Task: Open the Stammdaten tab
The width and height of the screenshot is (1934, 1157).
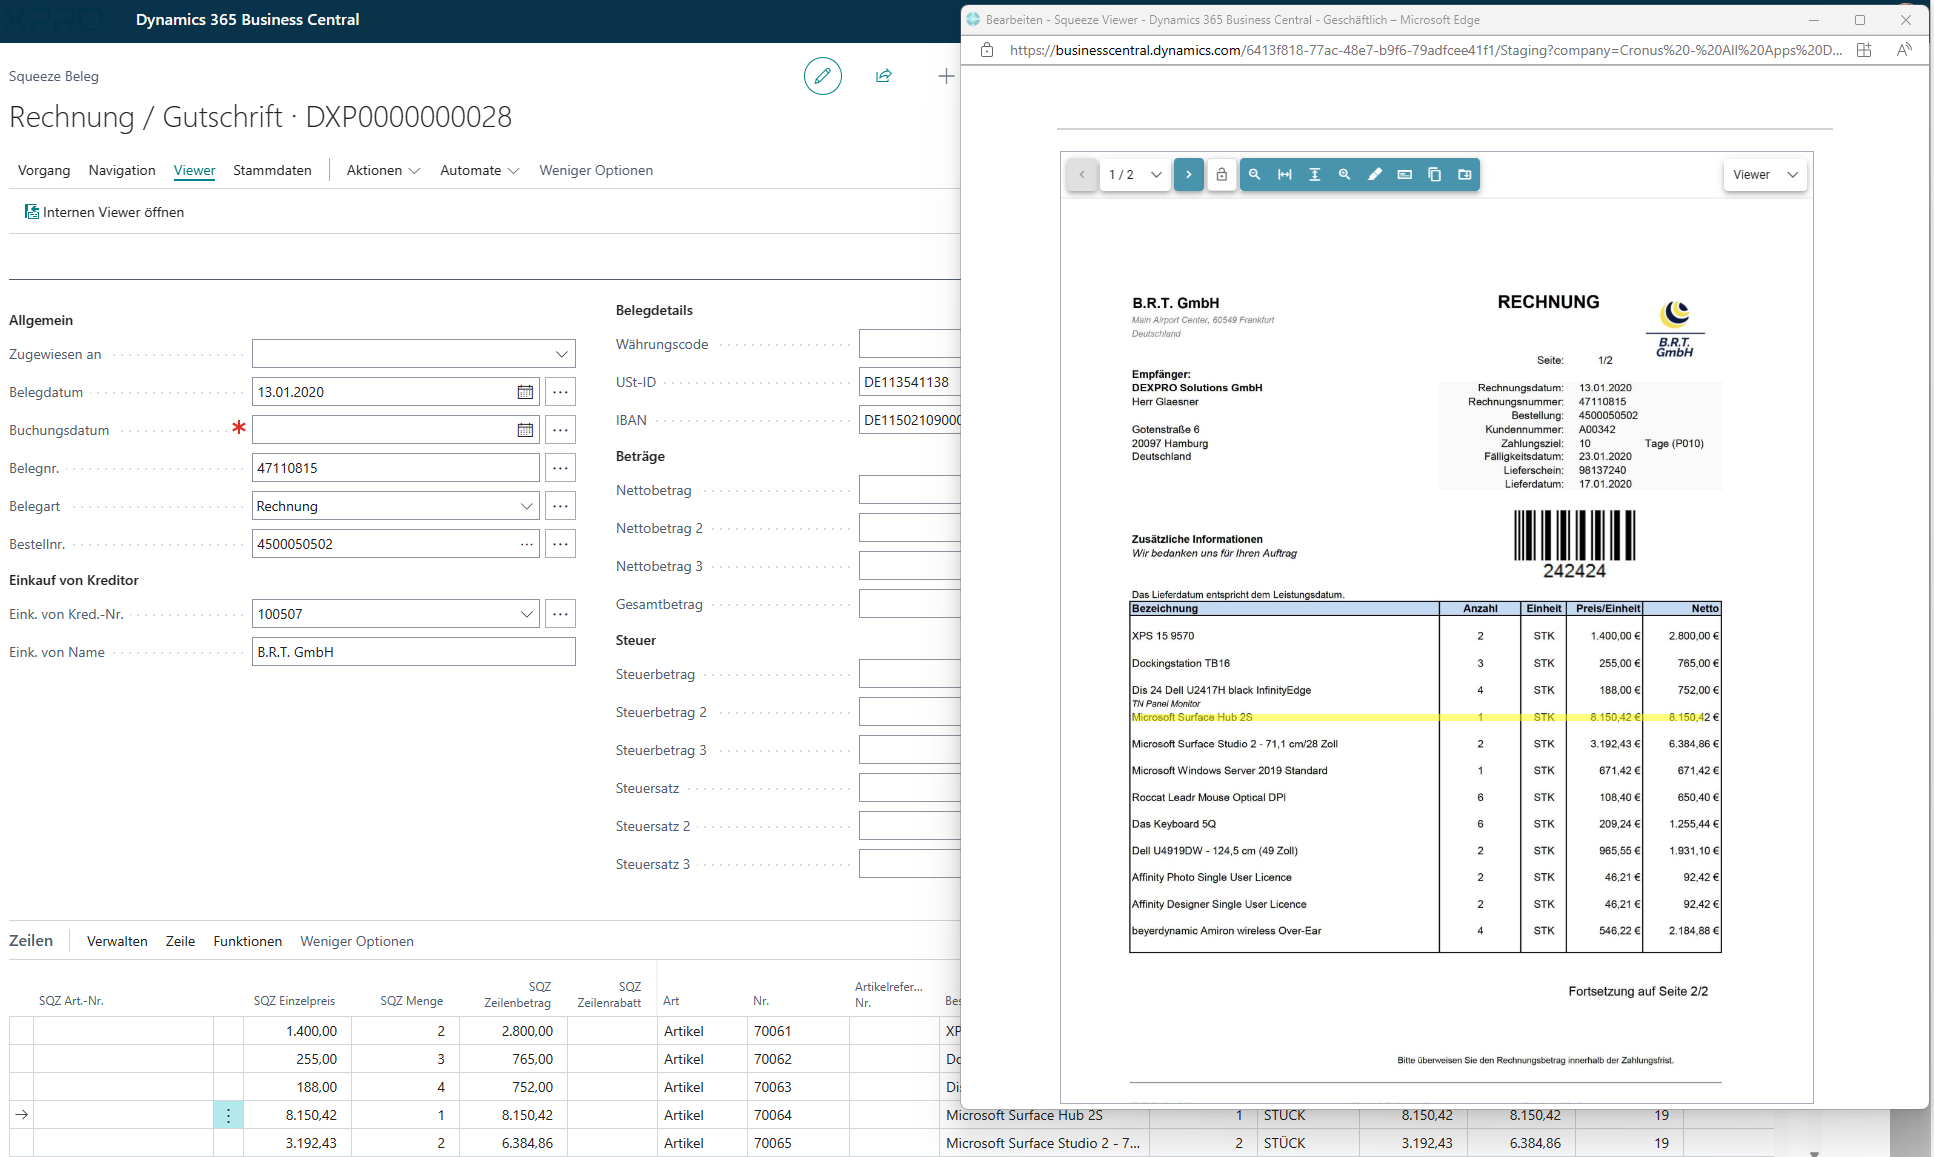Action: point(272,170)
